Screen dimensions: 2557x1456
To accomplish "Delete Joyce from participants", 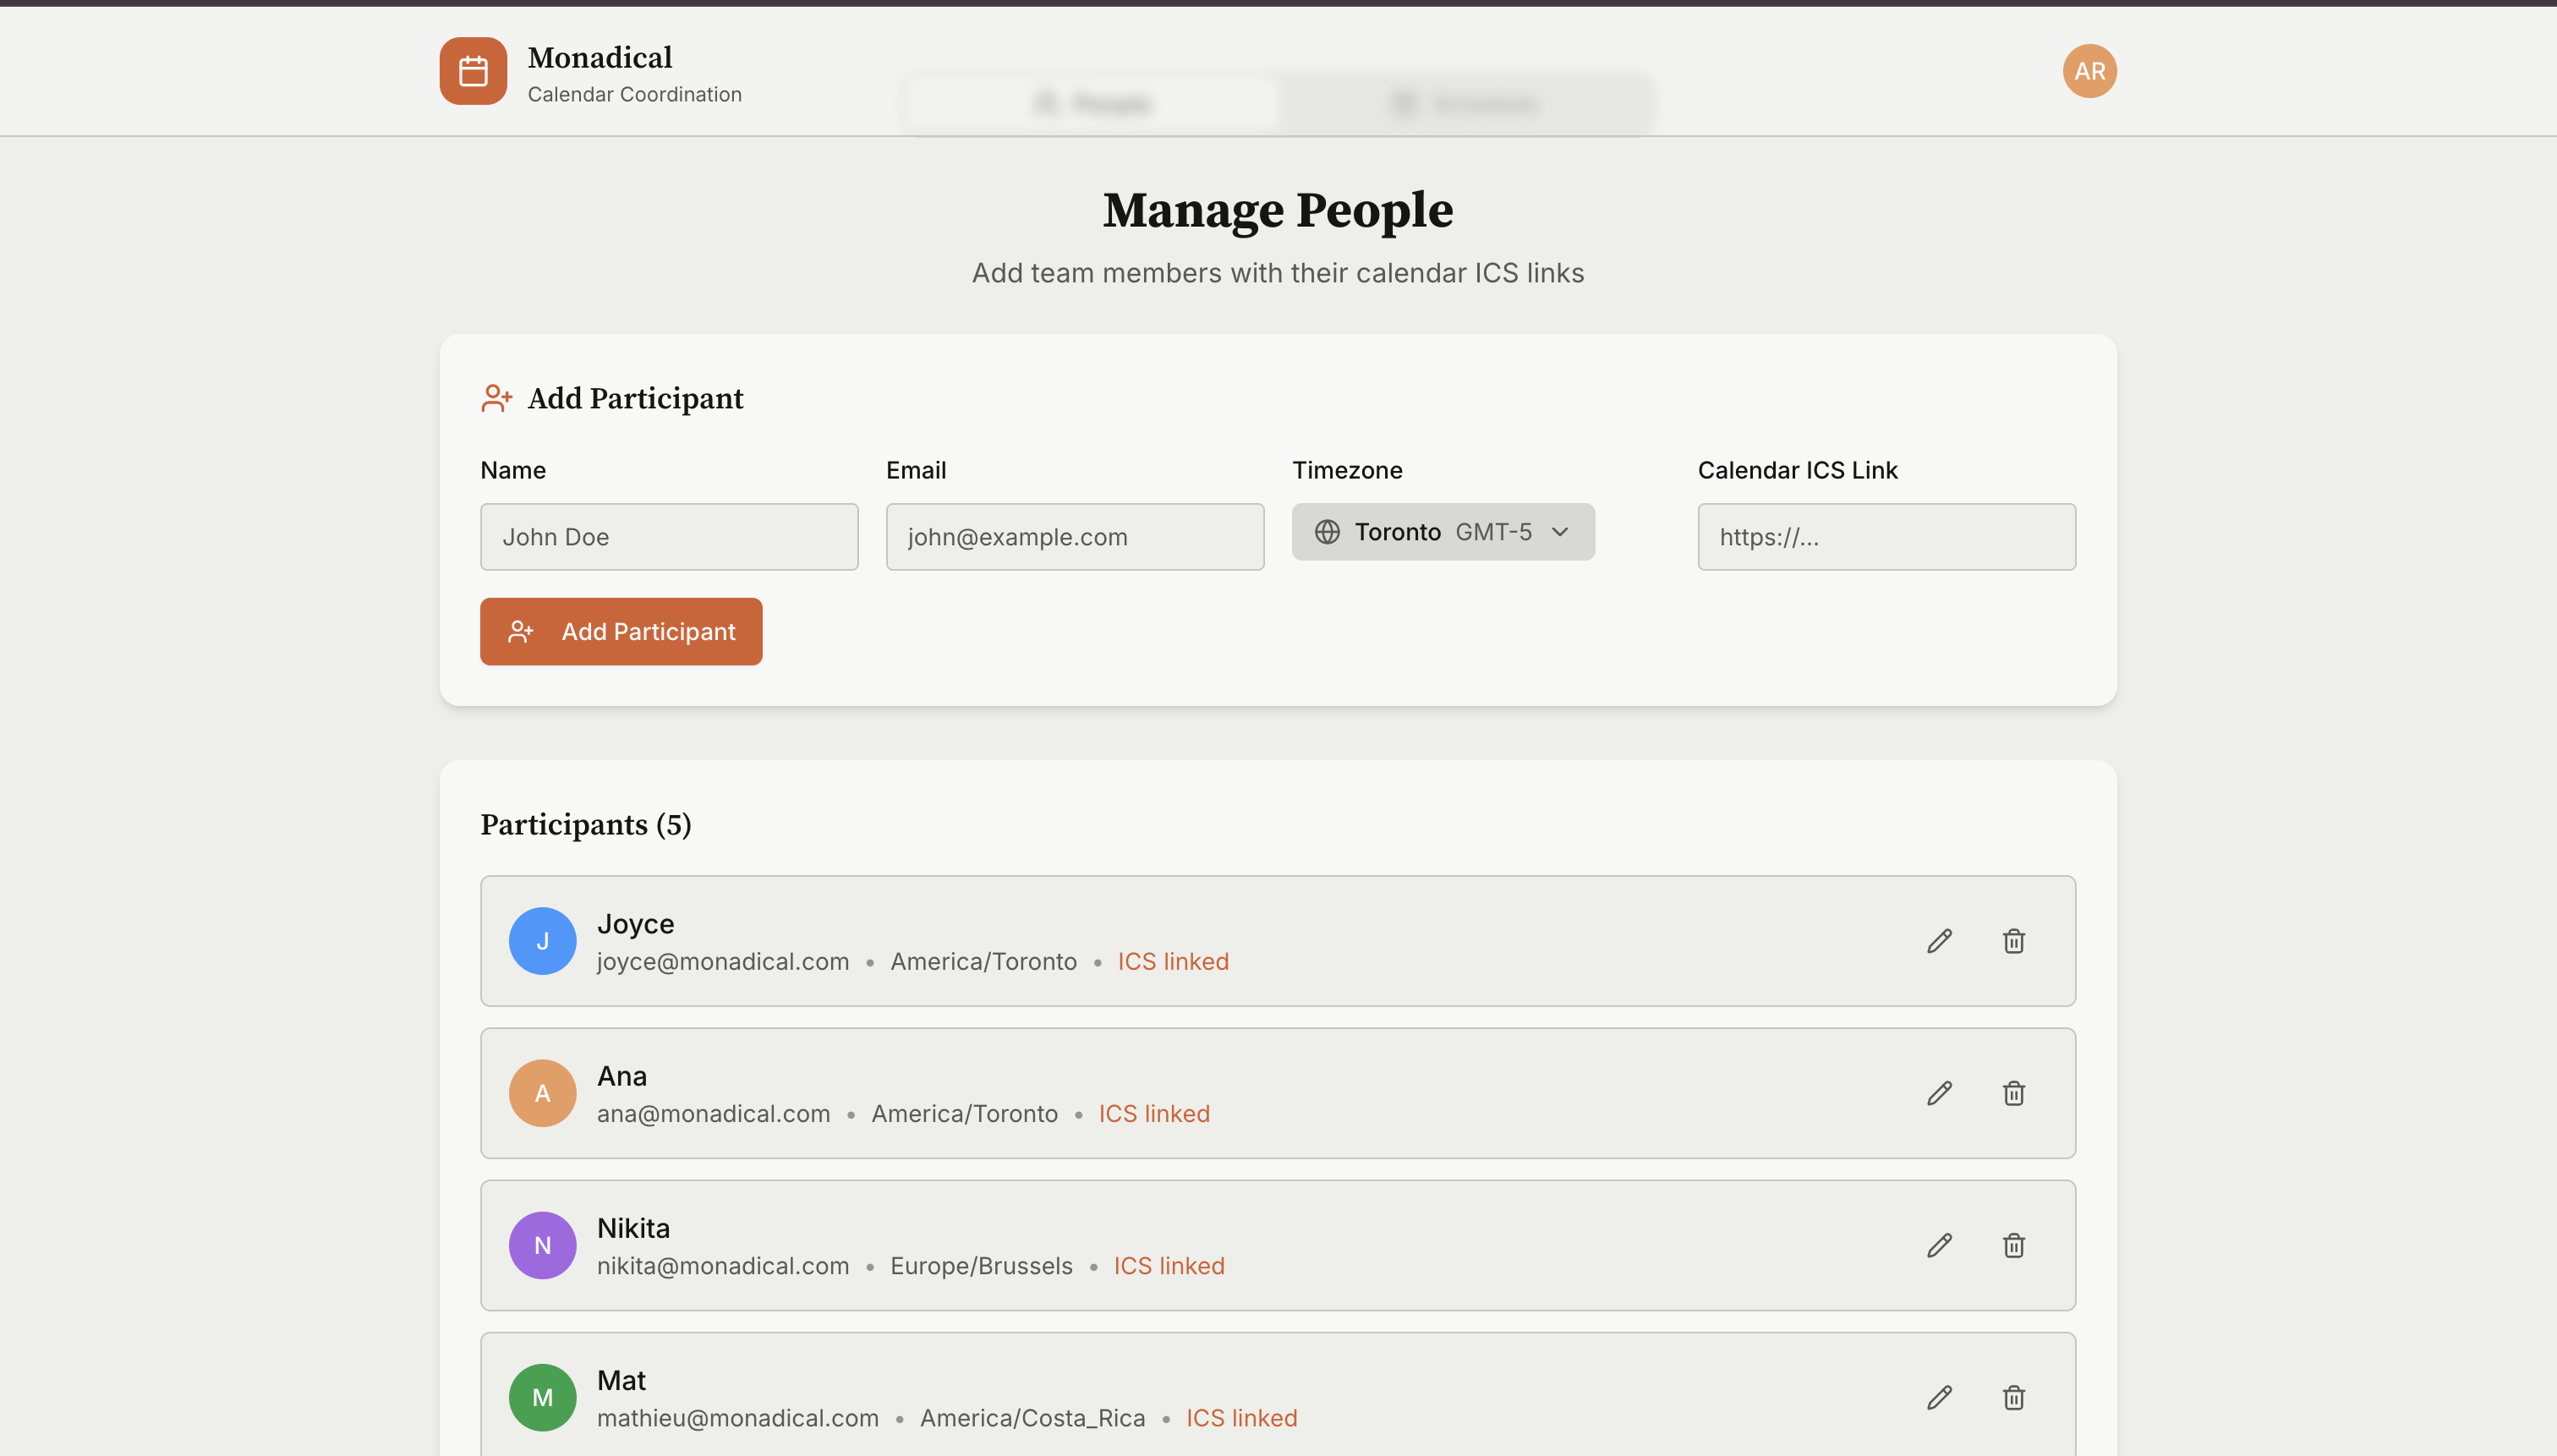I will click(2013, 941).
